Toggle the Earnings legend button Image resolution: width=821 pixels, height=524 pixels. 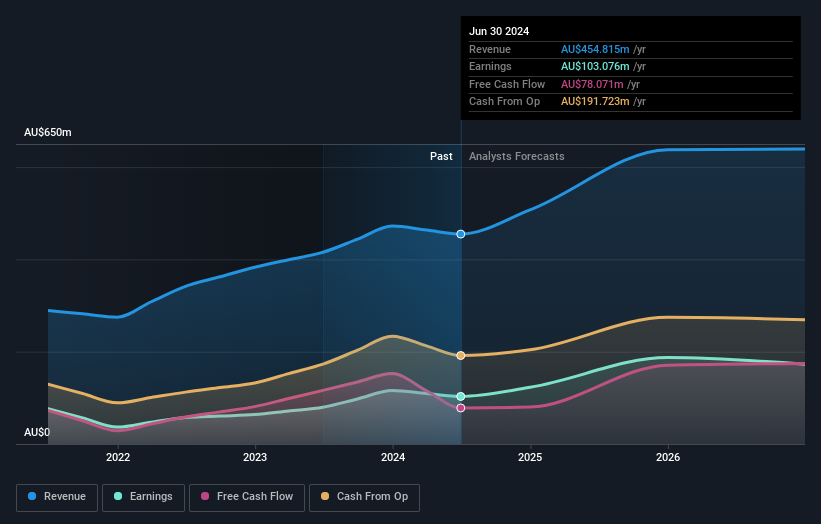click(x=143, y=497)
